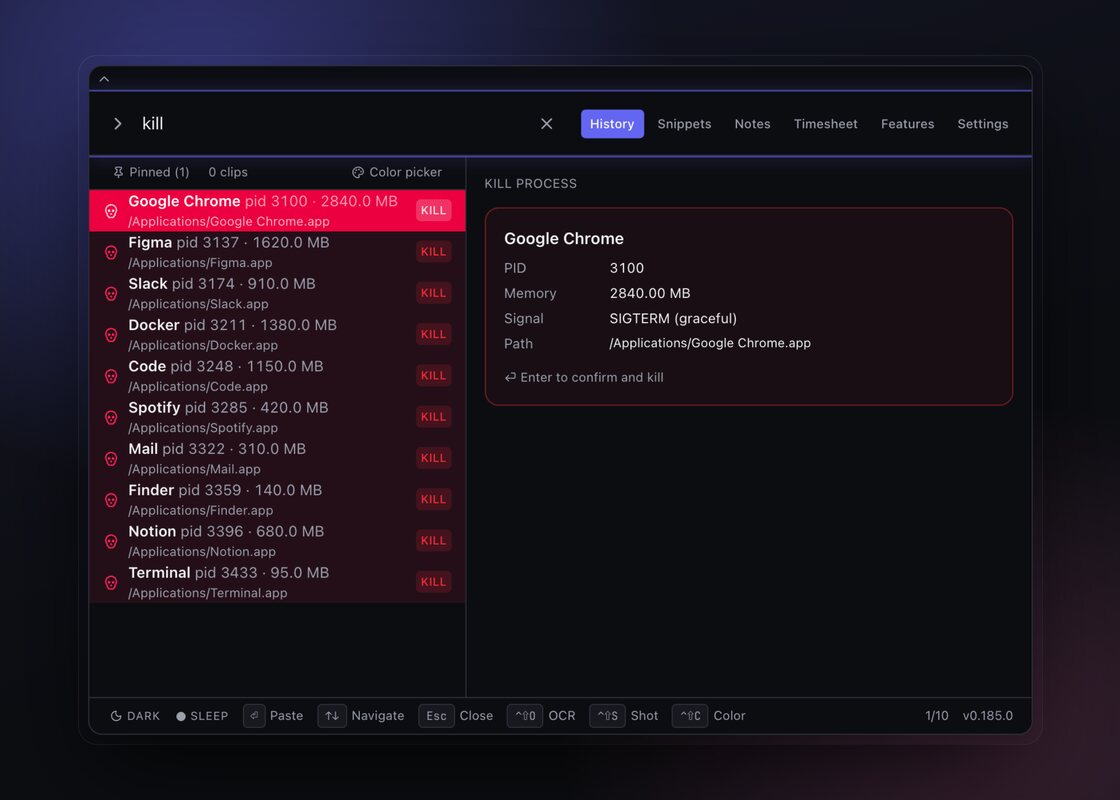Click the skull icon beside Docker
Viewport: 1120px width, 800px height.
click(111, 335)
